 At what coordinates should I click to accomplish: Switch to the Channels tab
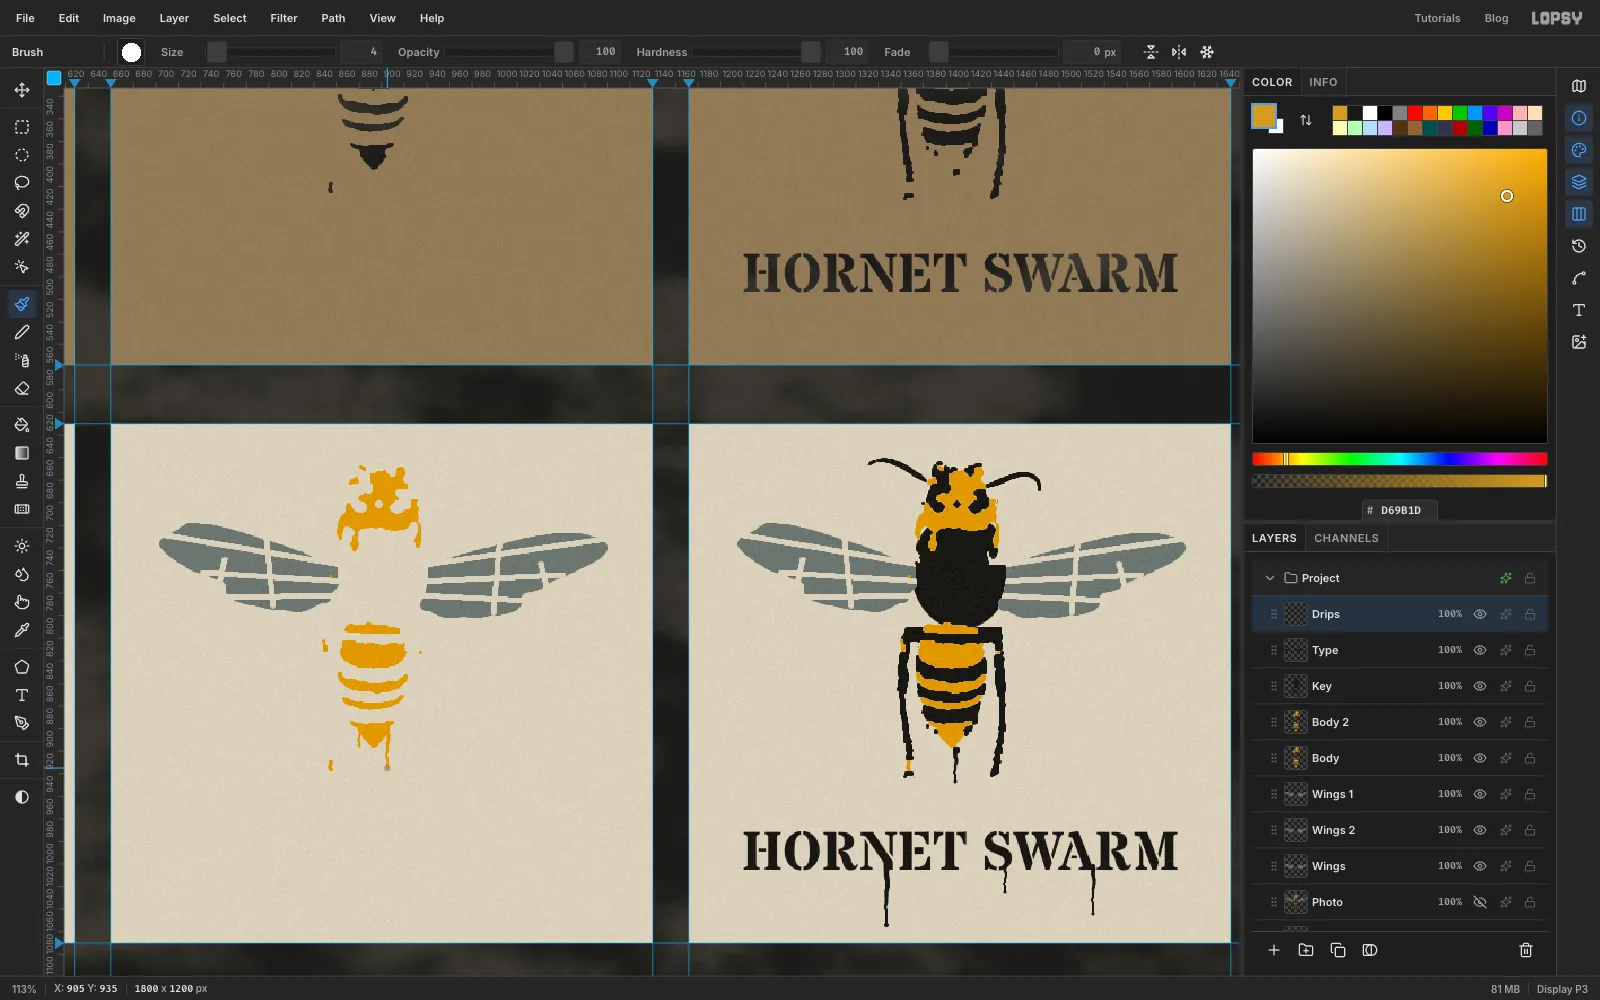1346,538
